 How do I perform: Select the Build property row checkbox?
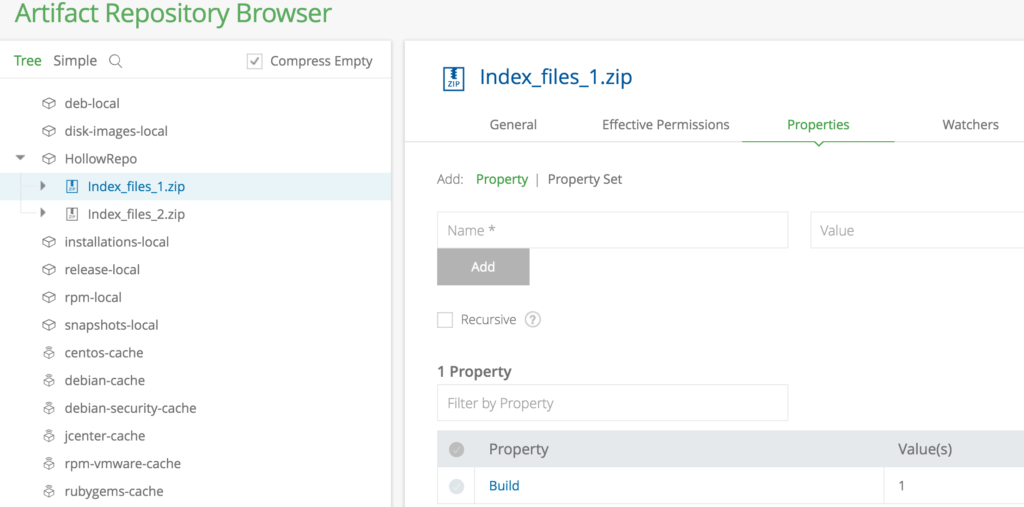457,486
